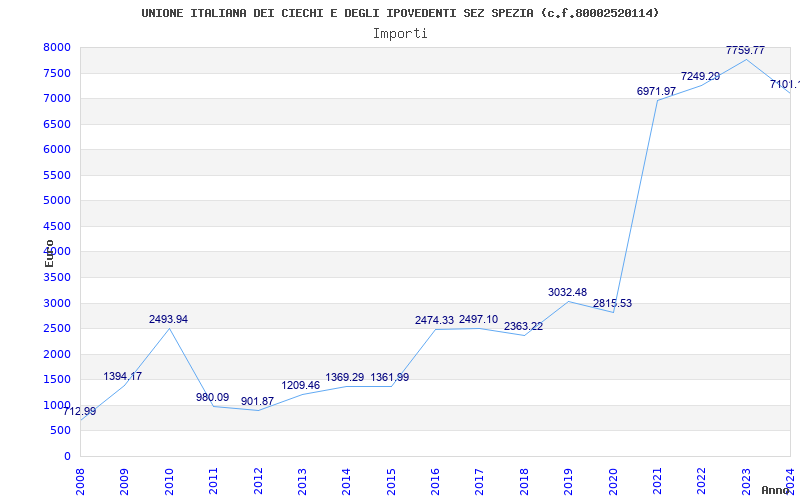Click the 2363.22 value label
The width and height of the screenshot is (800, 500).
(x=523, y=327)
